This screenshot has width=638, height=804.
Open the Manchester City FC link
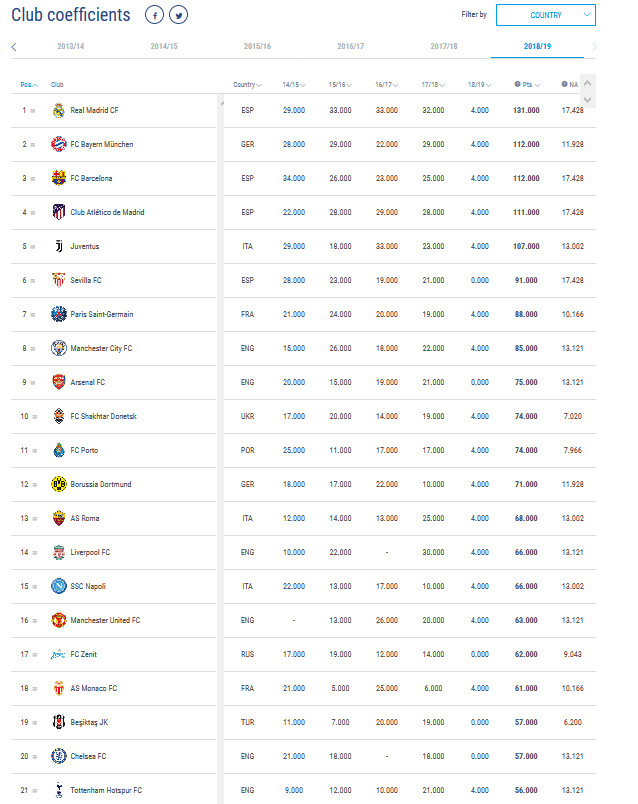101,348
